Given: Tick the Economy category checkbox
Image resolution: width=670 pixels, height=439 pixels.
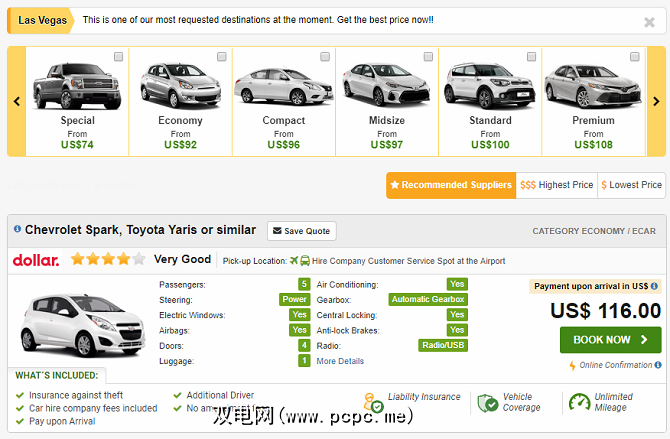Looking at the screenshot, I should point(221,57).
